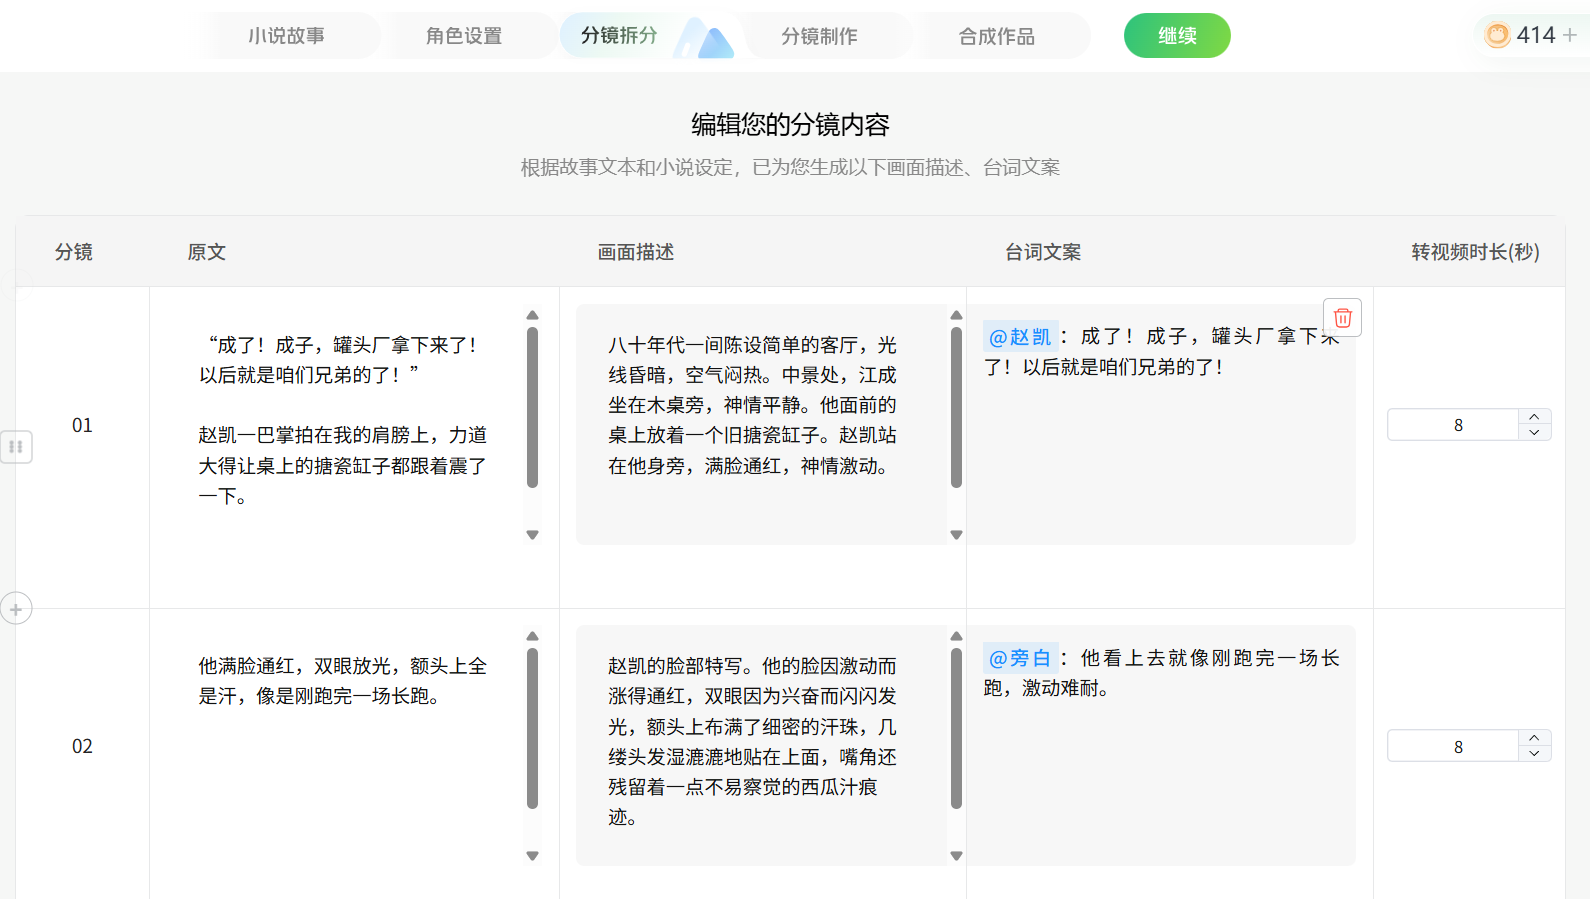Click storyboard number 01

pos(82,425)
